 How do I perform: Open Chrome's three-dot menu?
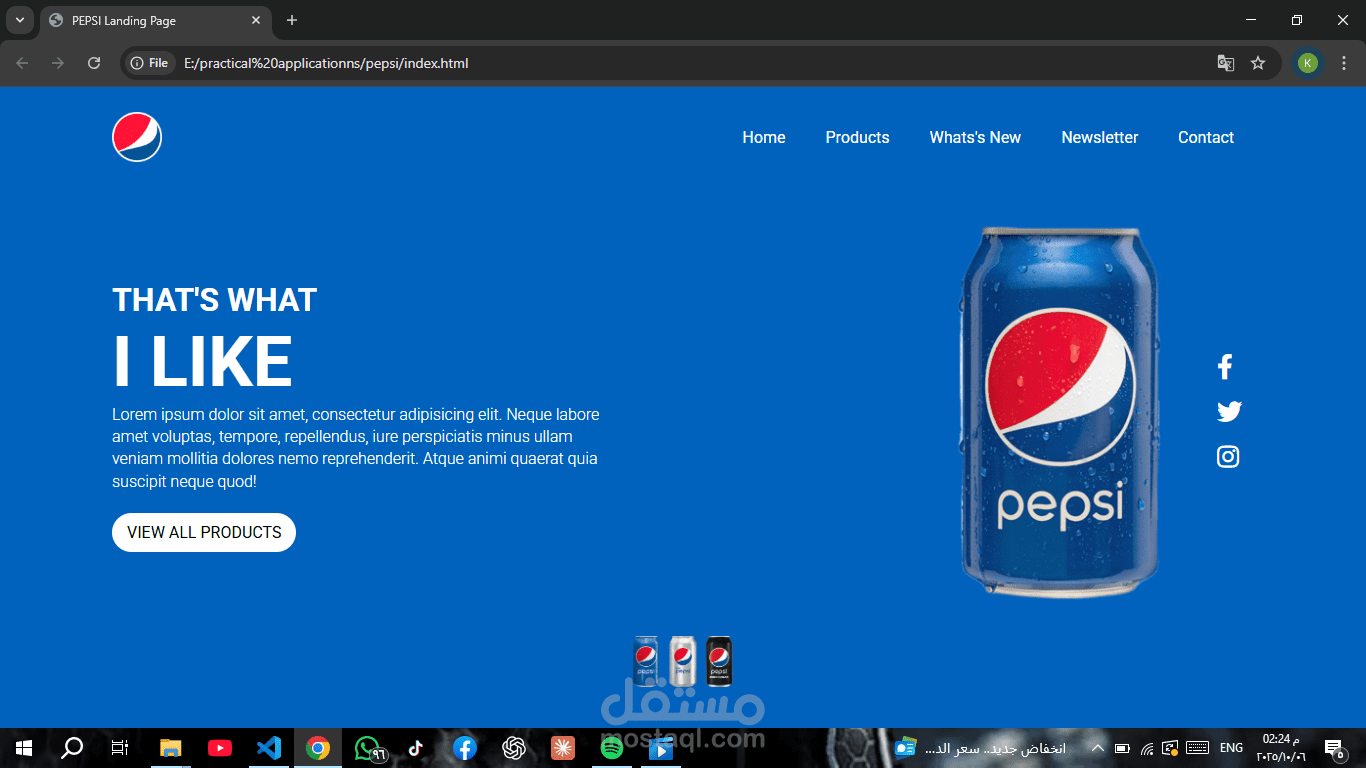(x=1344, y=62)
